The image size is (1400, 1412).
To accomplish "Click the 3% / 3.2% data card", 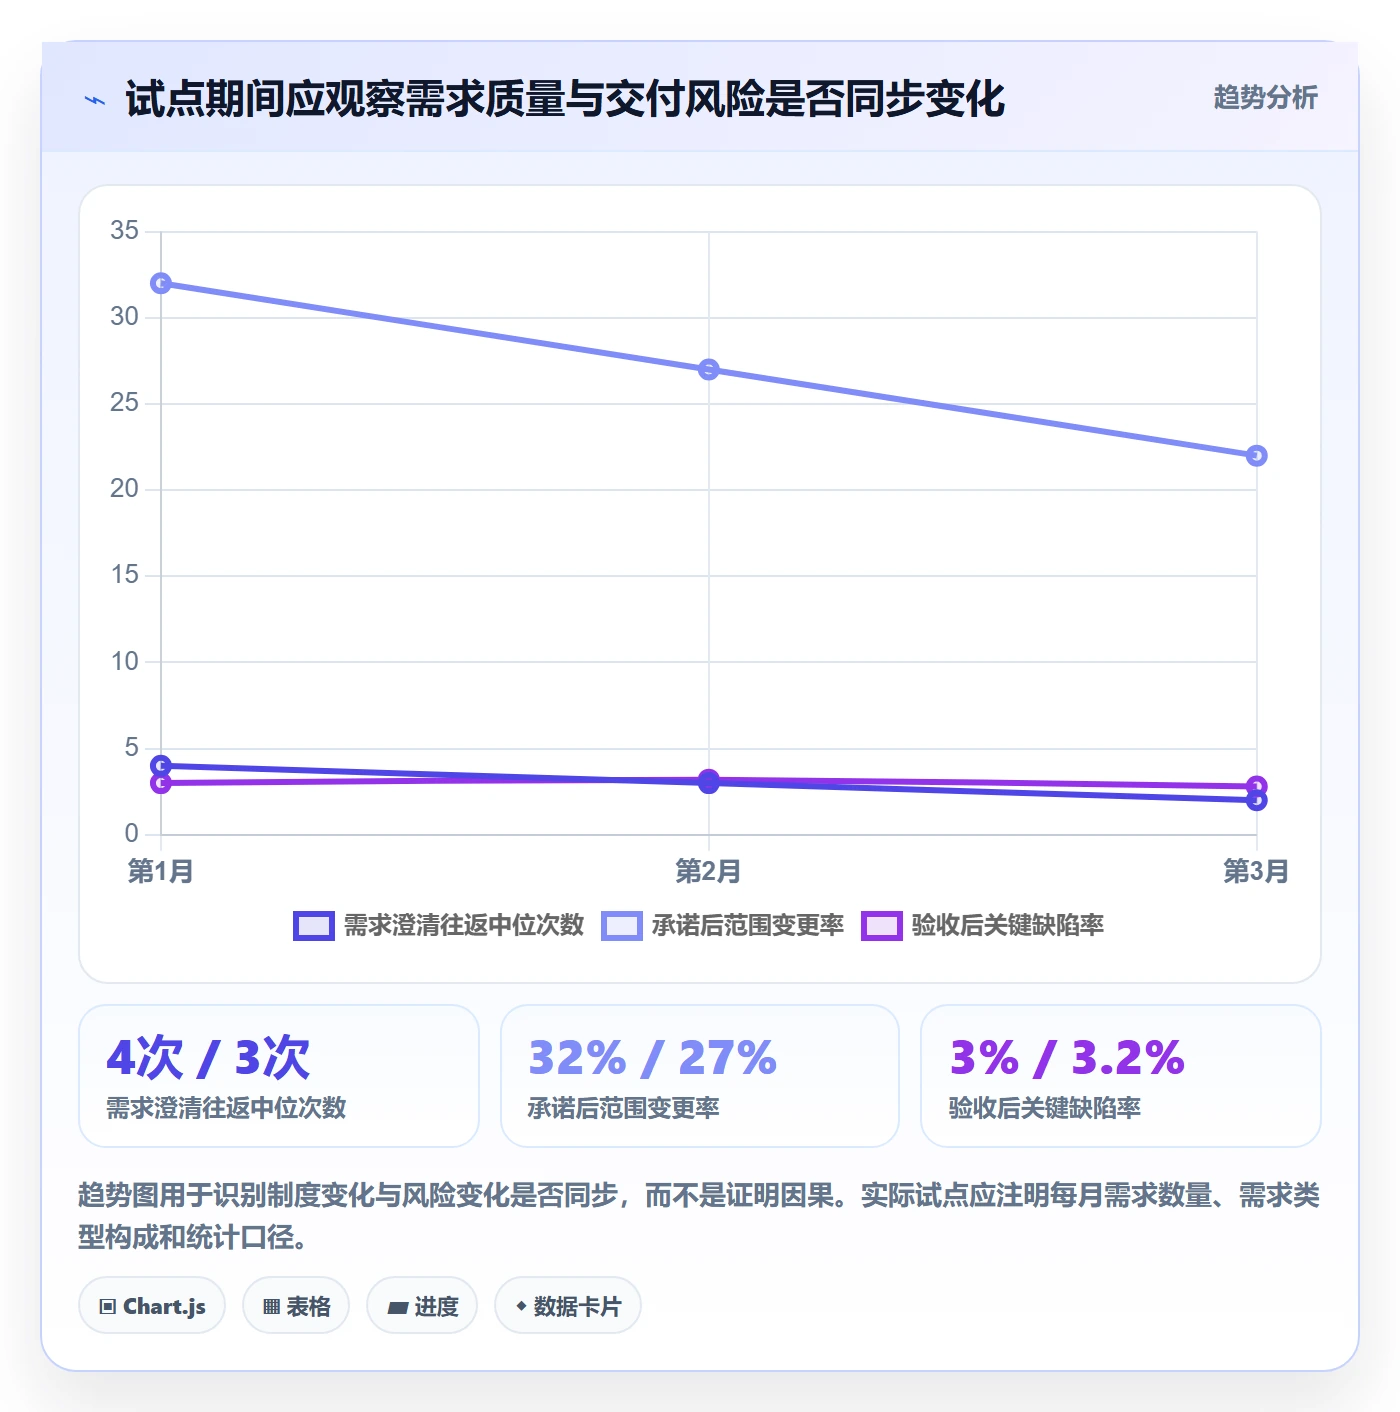I will point(1121,1076).
